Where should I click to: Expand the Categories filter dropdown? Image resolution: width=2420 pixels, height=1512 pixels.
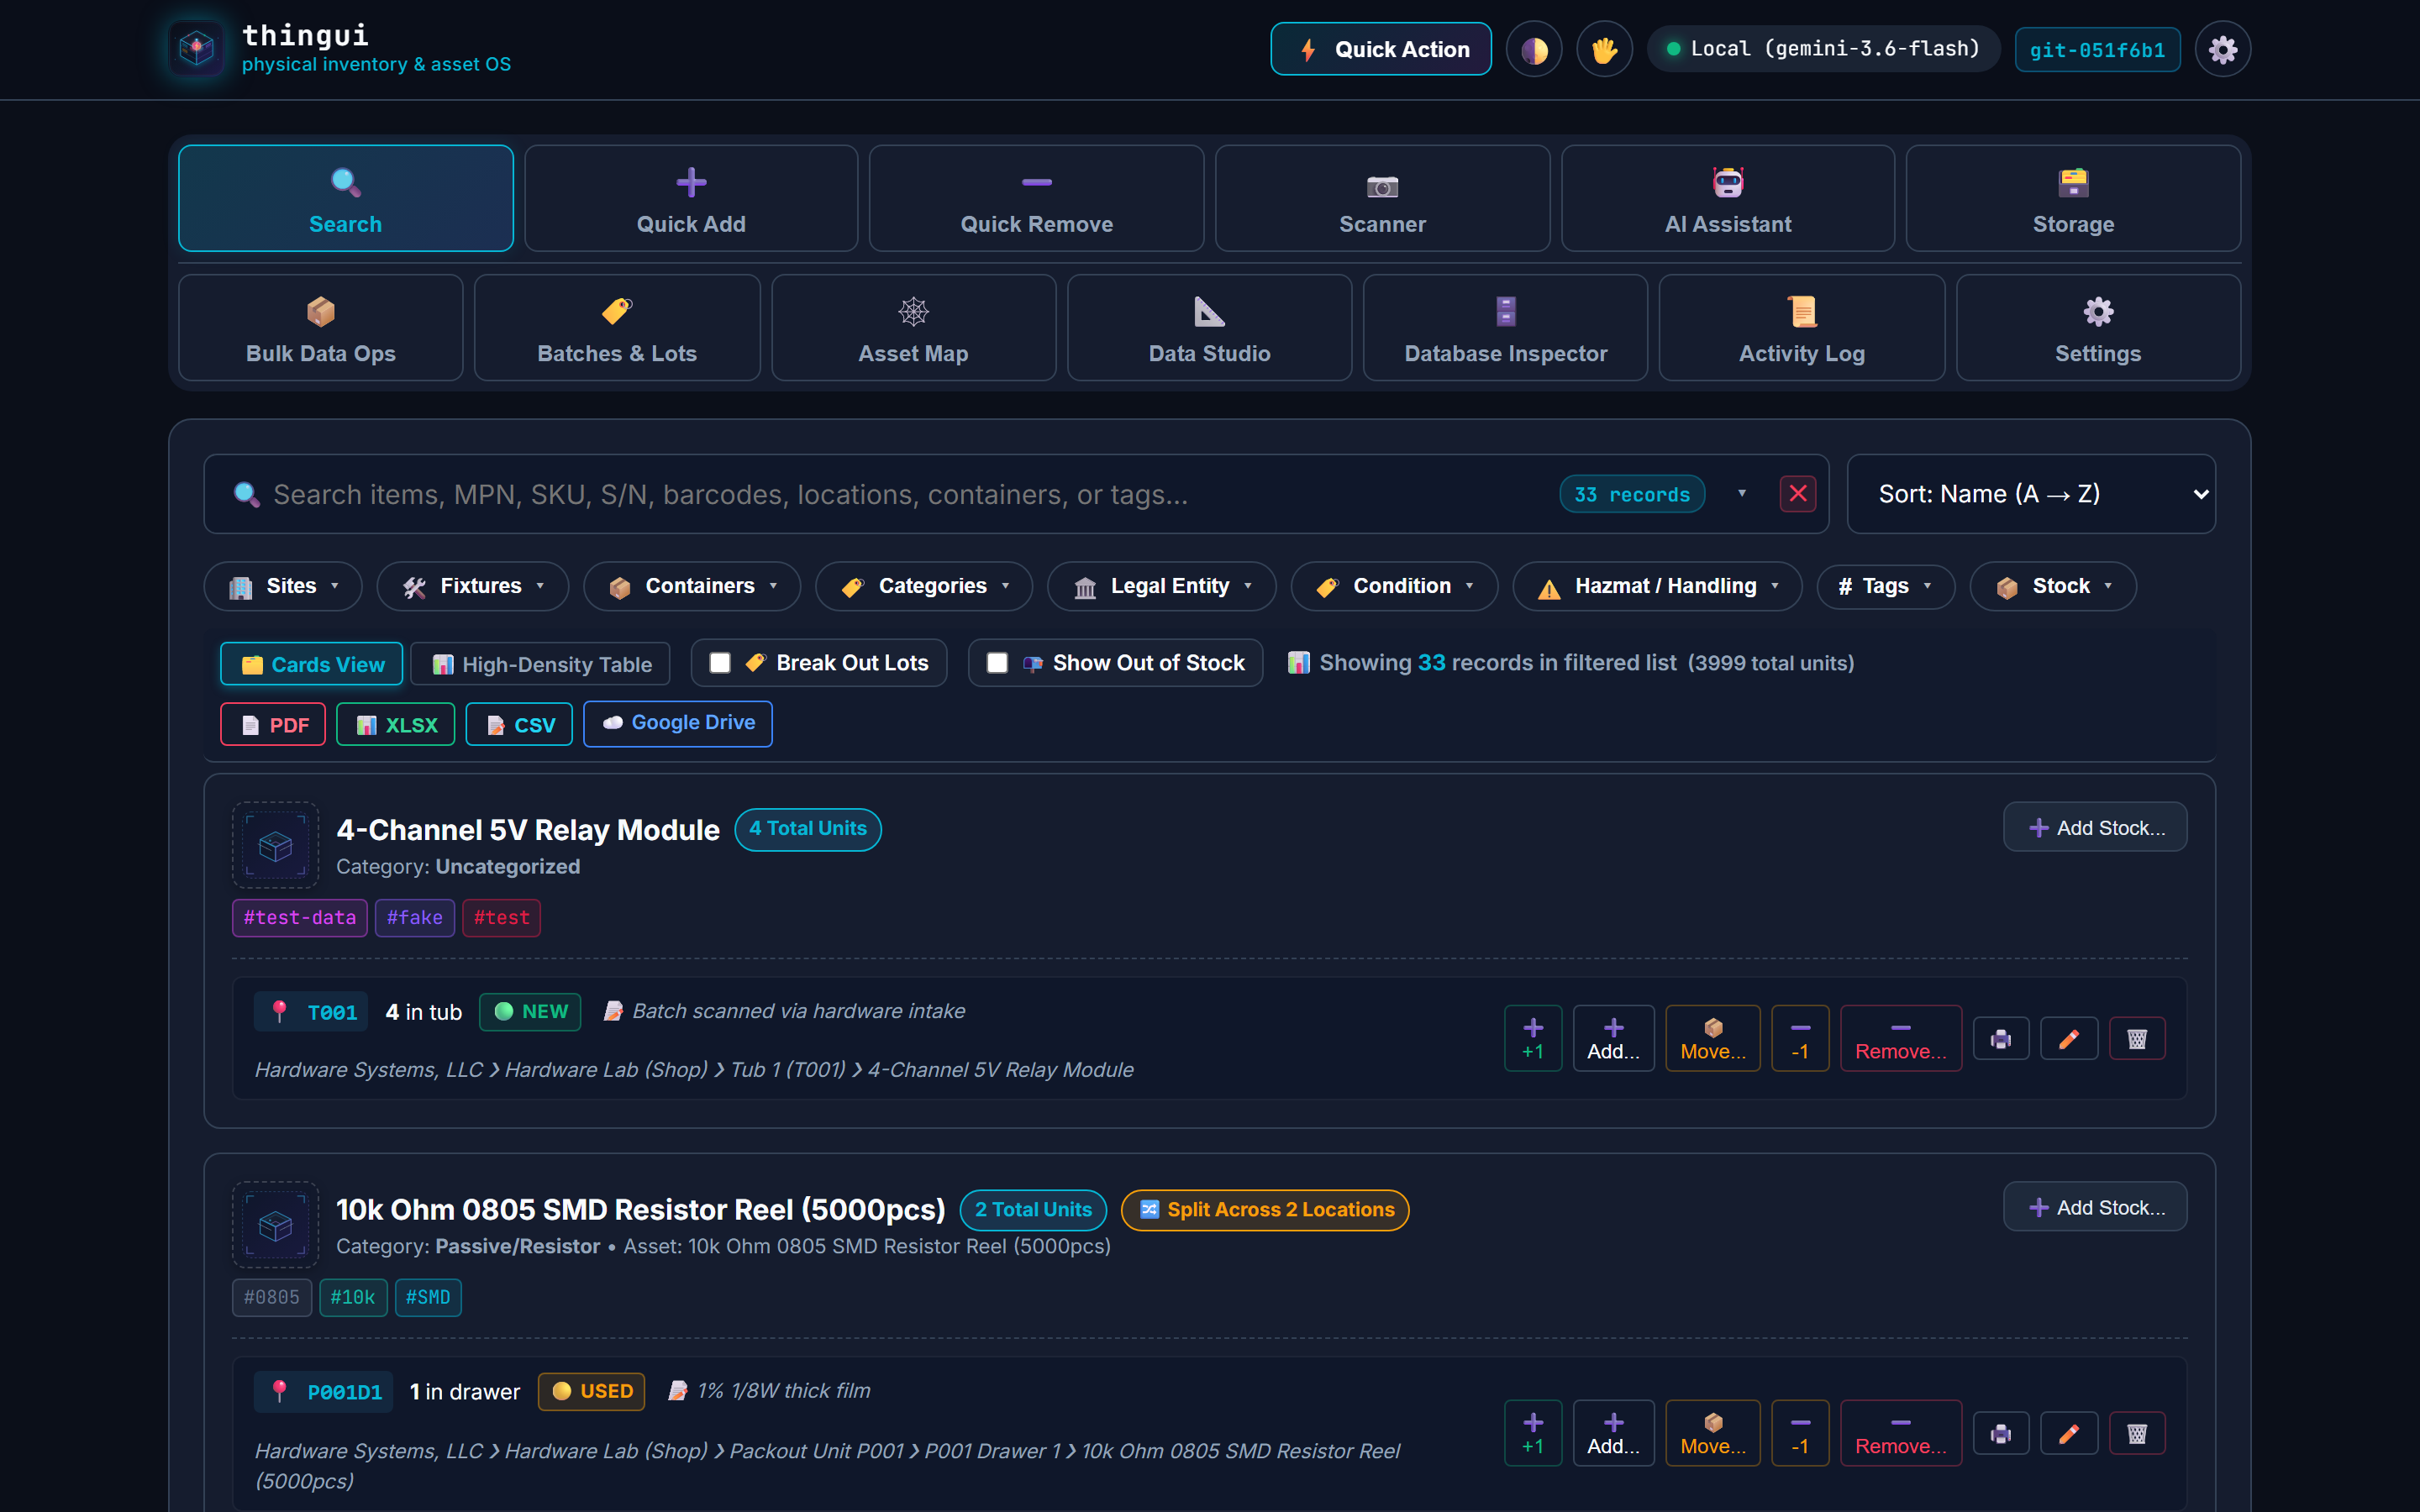[x=924, y=586]
